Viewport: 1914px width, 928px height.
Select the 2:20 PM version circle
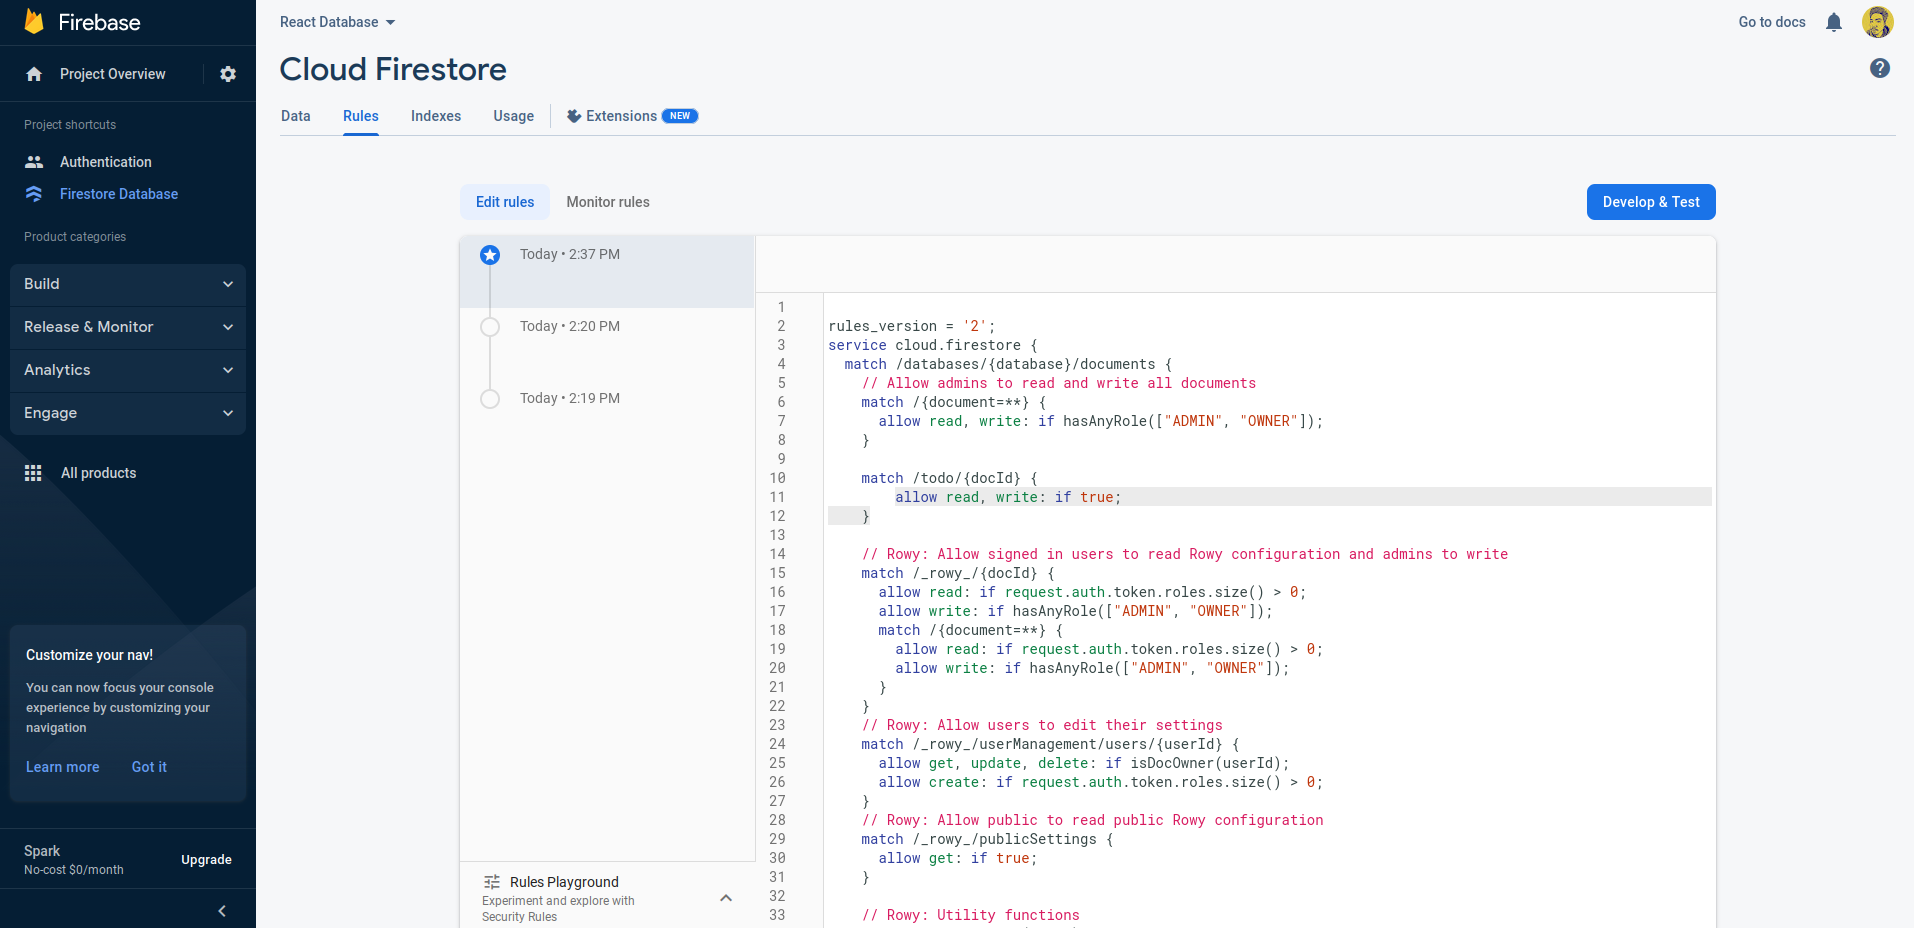pyautogui.click(x=490, y=327)
